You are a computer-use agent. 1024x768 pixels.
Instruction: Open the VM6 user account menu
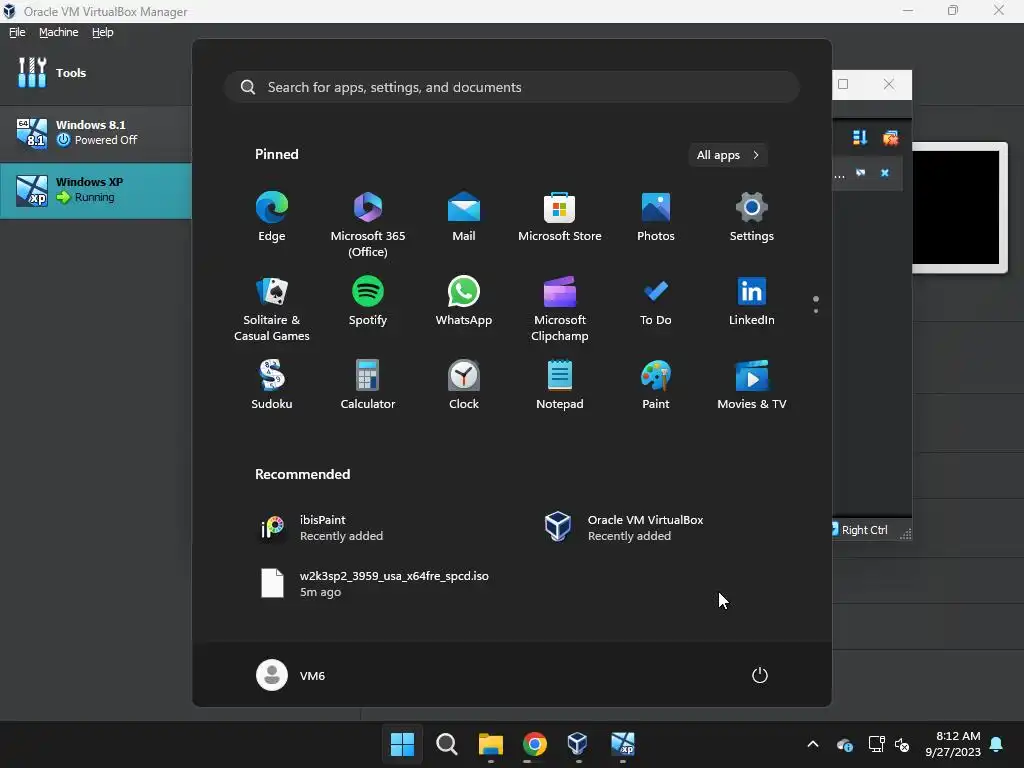point(291,675)
